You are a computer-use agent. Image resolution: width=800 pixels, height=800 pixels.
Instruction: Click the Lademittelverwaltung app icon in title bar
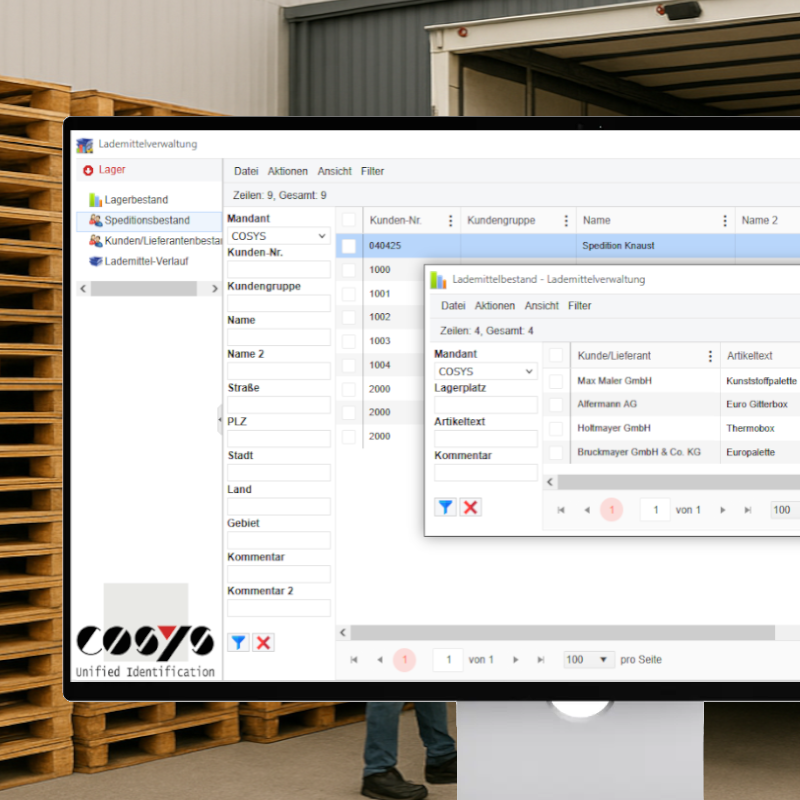(85, 145)
